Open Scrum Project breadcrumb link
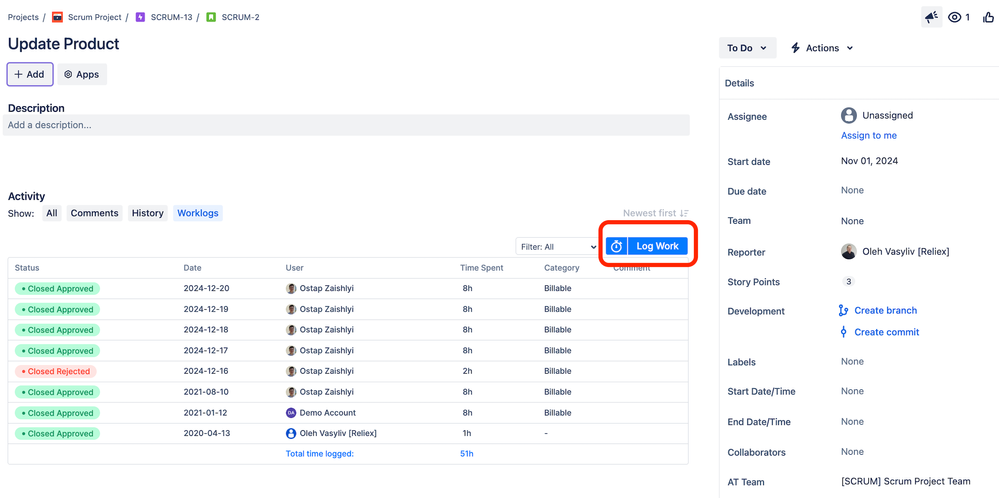 click(x=94, y=17)
